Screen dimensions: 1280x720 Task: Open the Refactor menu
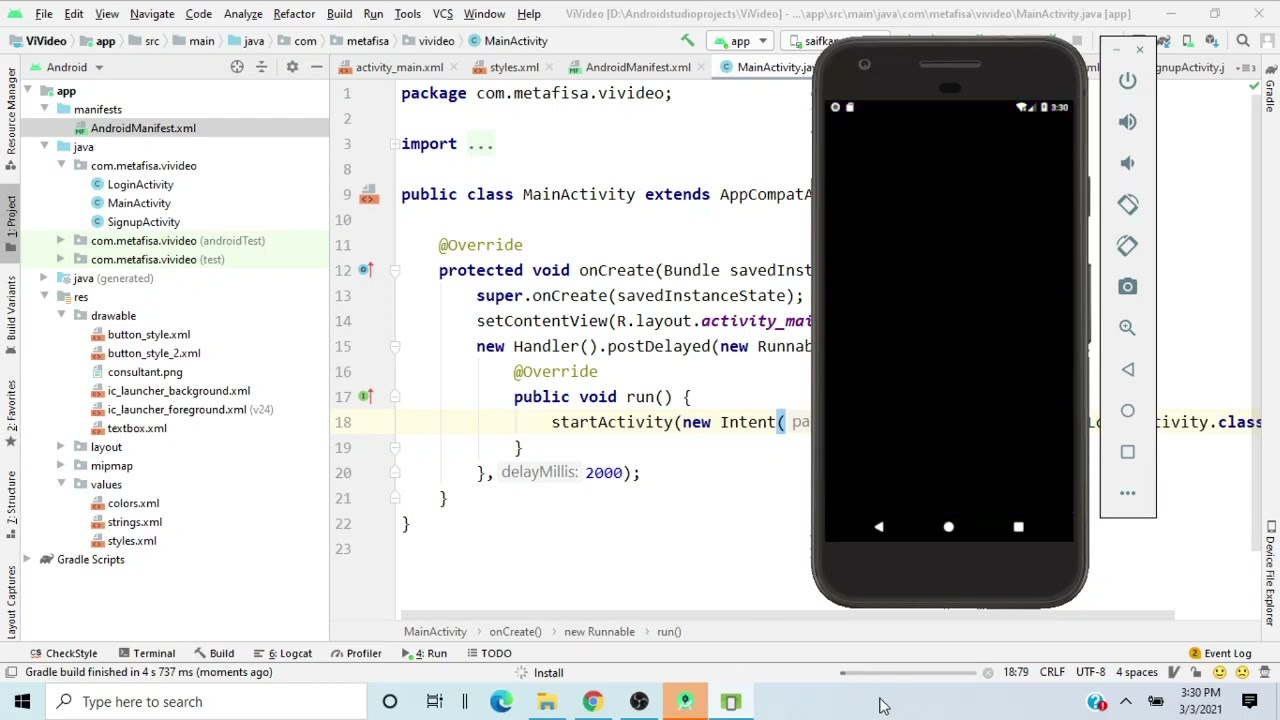pyautogui.click(x=294, y=14)
